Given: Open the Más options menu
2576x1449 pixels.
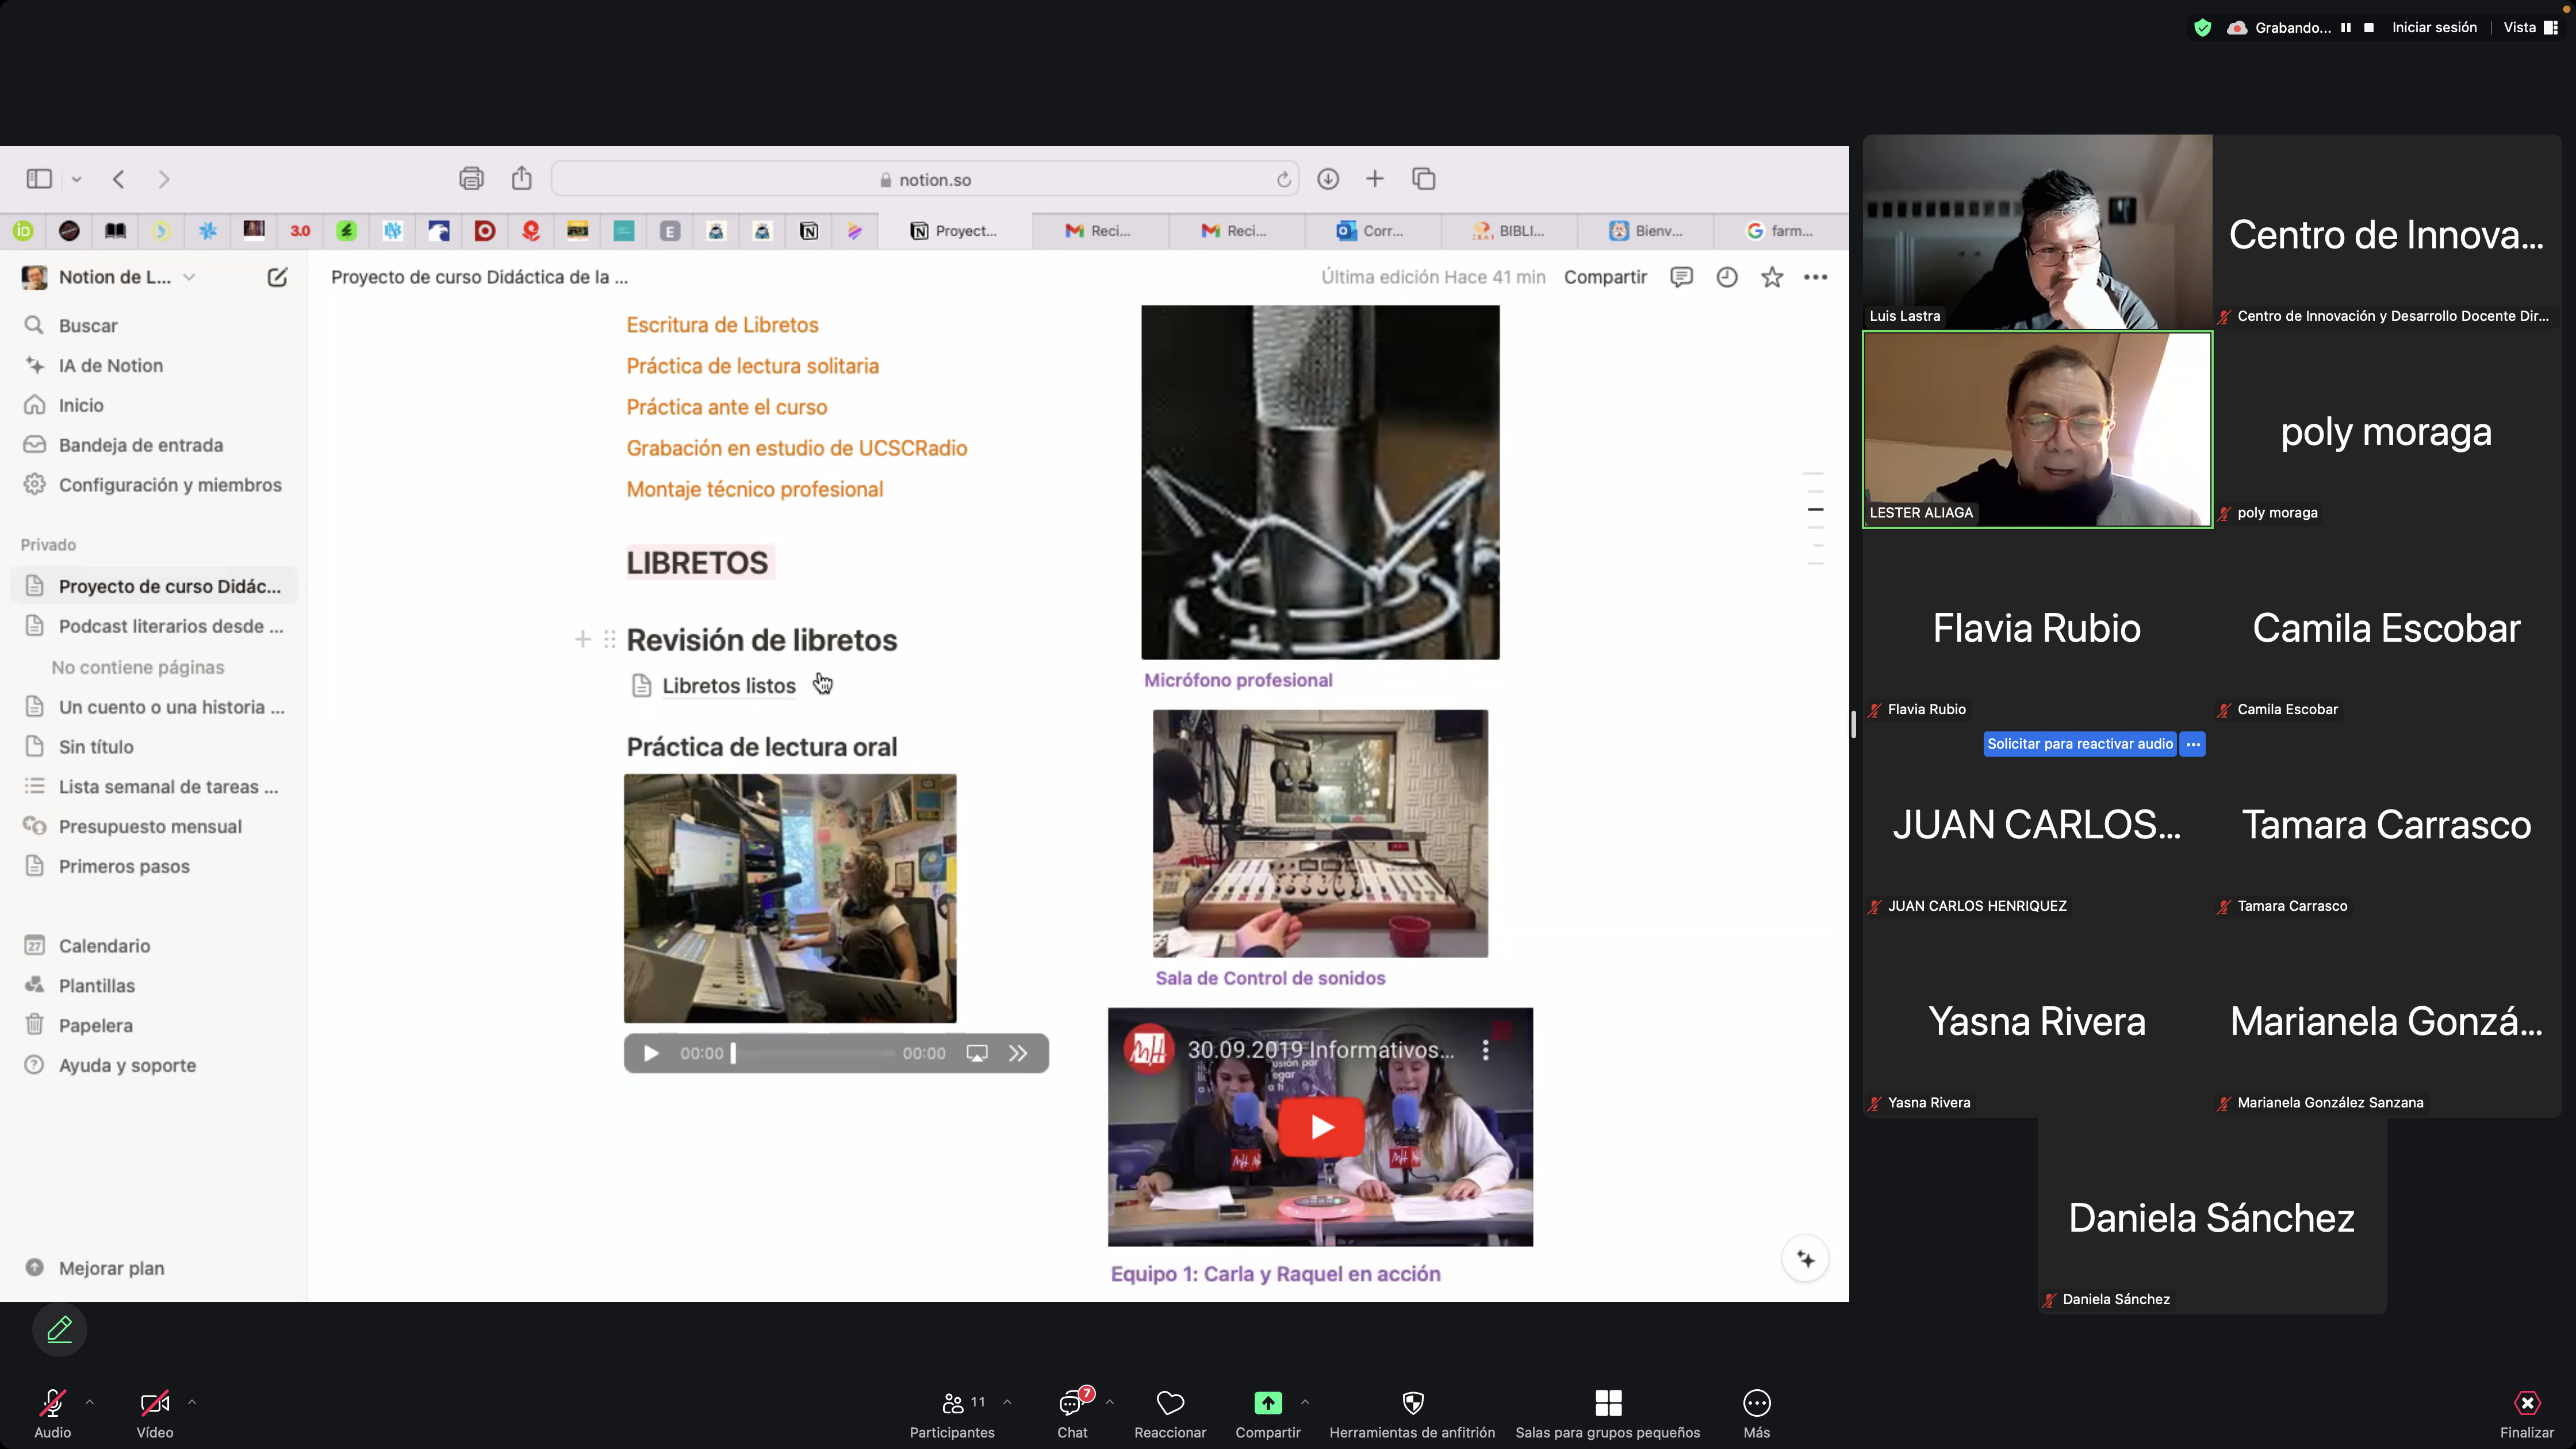Looking at the screenshot, I should 1757,1413.
